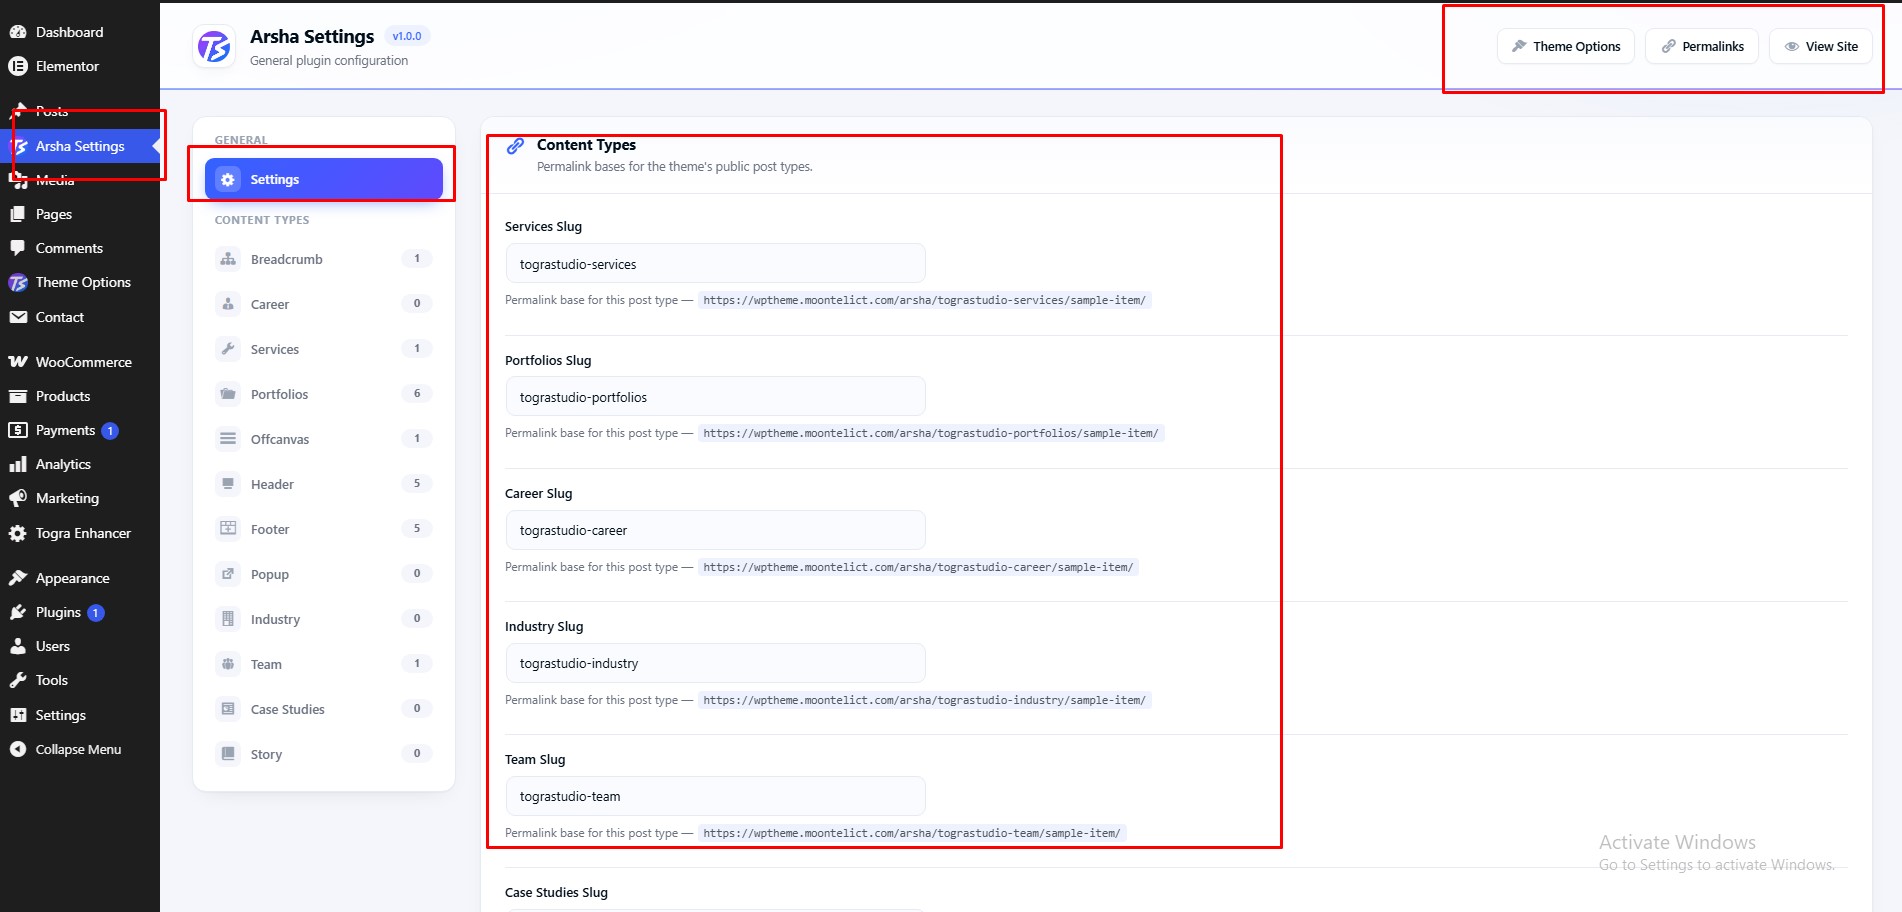Open Appearance in the admin menu
1902x912 pixels.
point(80,578)
